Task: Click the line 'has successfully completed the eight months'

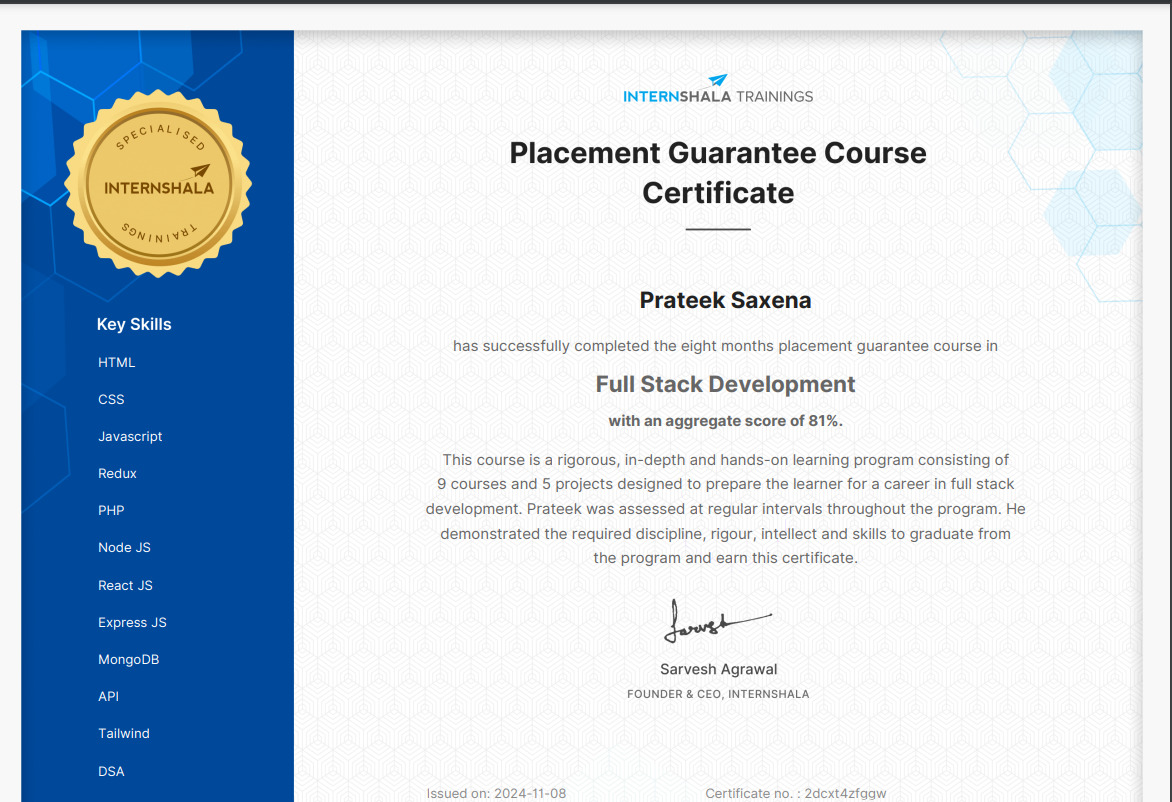Action: click(x=725, y=346)
